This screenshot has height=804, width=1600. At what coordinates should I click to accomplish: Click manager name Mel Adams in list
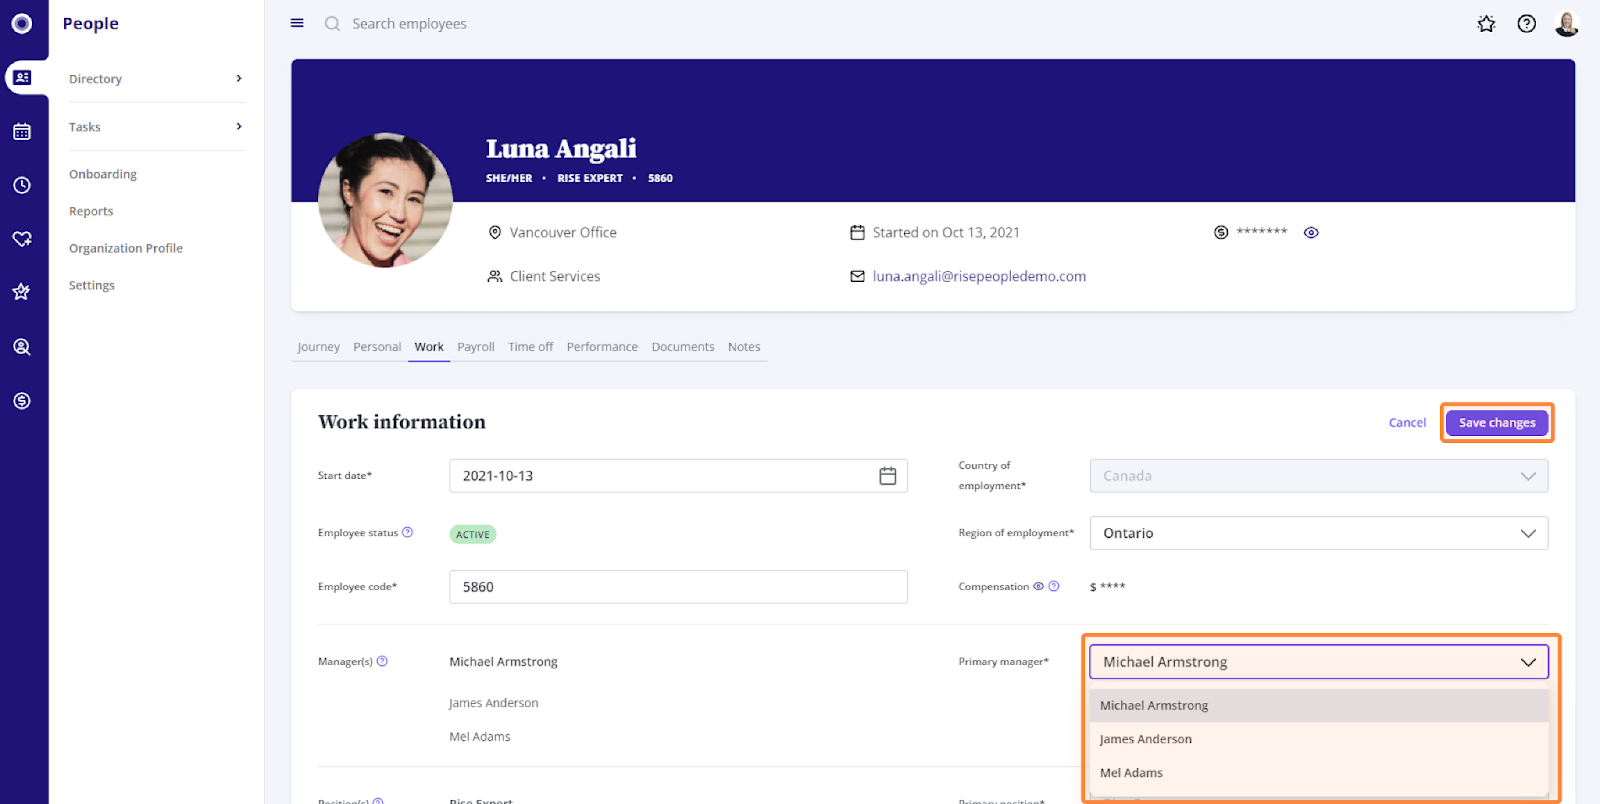point(480,737)
